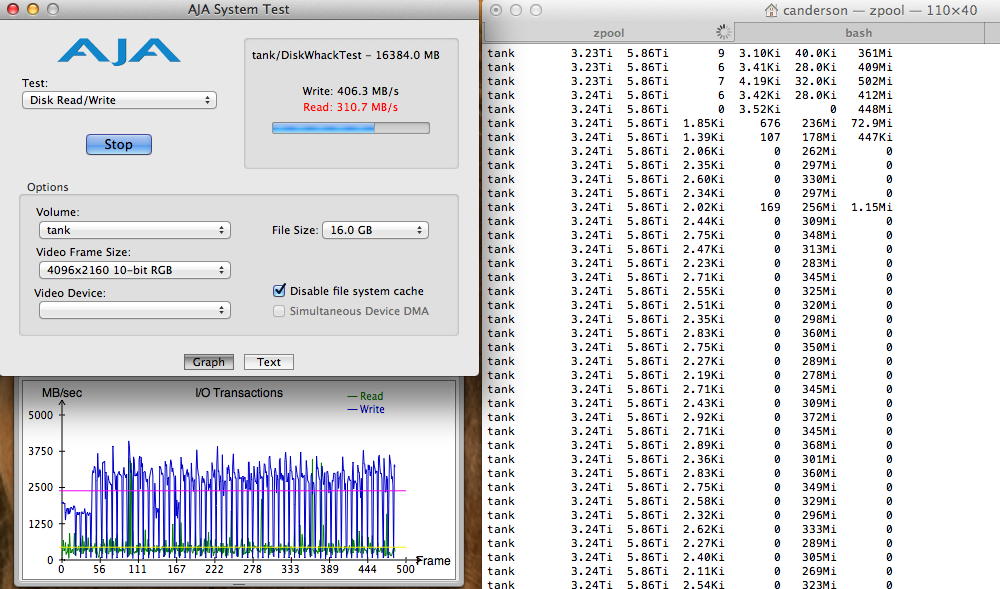1000x589 pixels.
Task: Click the Read legend entry in graph
Action: coord(365,396)
